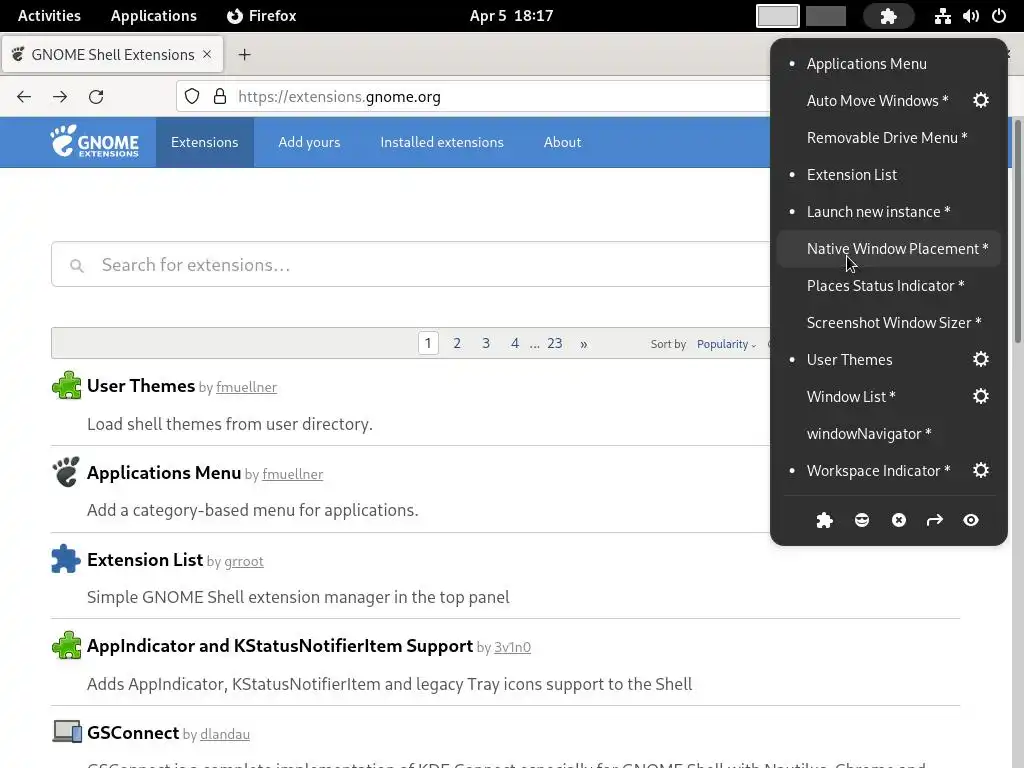Open author link fmuellner for User Themes

click(246, 387)
